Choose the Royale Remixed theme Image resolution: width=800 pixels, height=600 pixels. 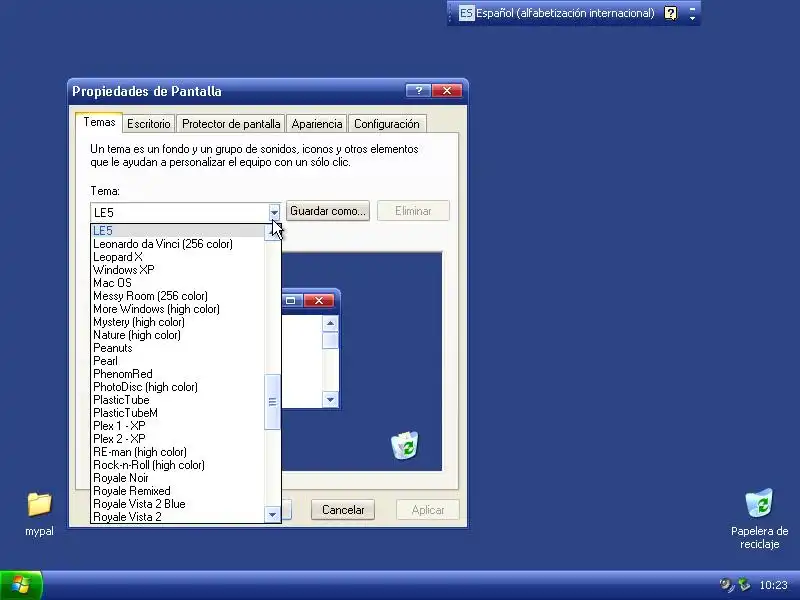[178, 491]
